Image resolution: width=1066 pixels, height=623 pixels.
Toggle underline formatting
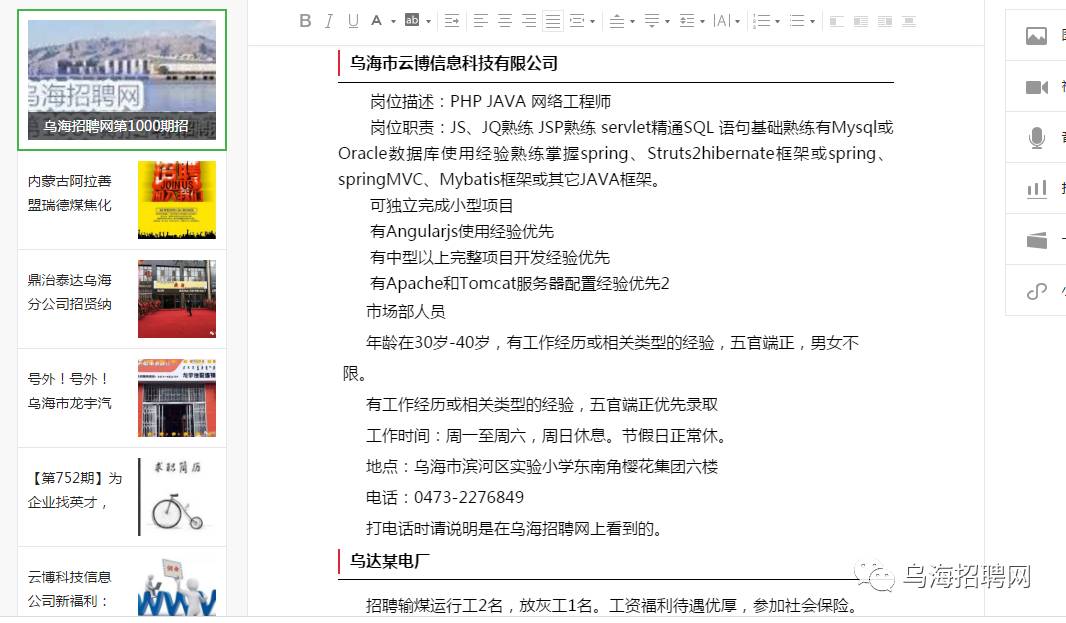click(353, 21)
